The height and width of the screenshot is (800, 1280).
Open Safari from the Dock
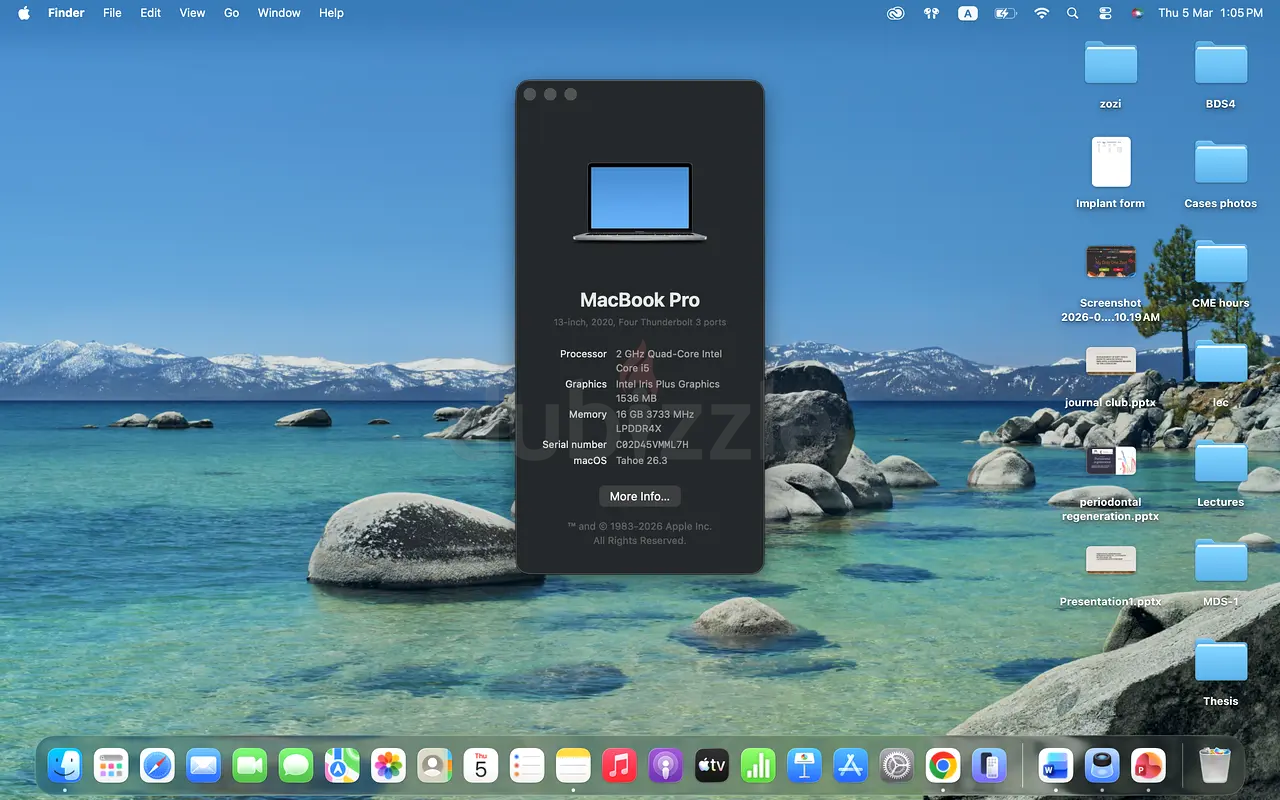[x=157, y=767]
